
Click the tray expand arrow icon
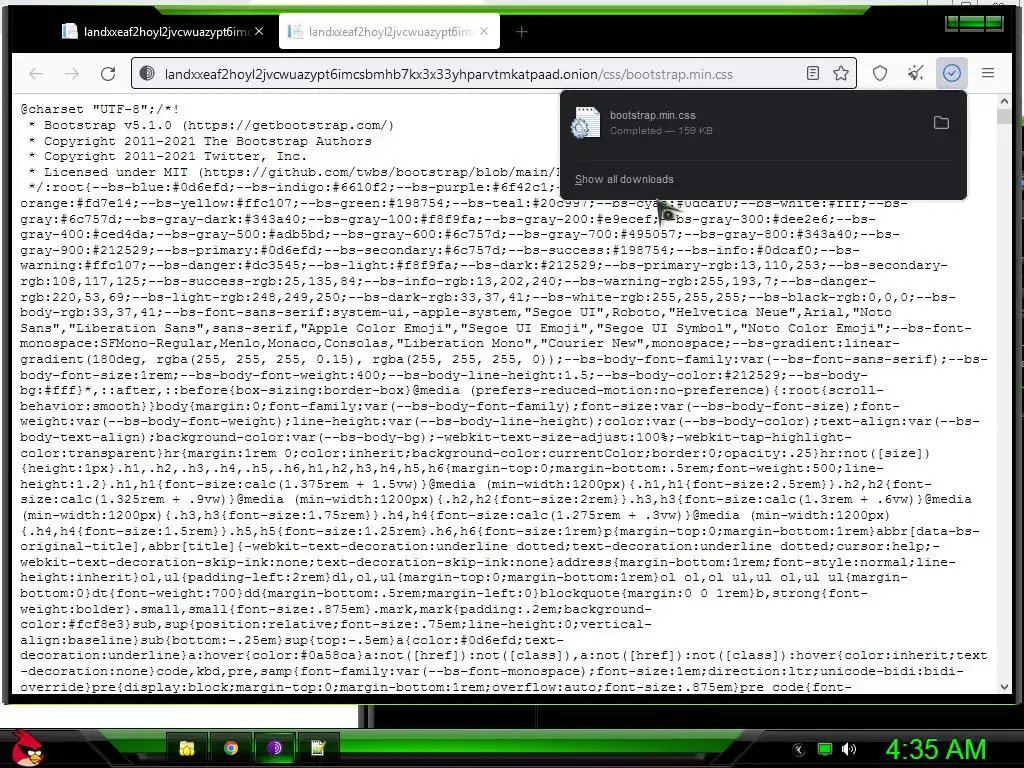click(798, 749)
